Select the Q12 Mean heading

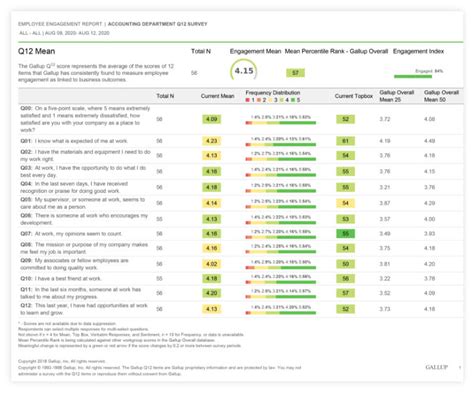37,51
